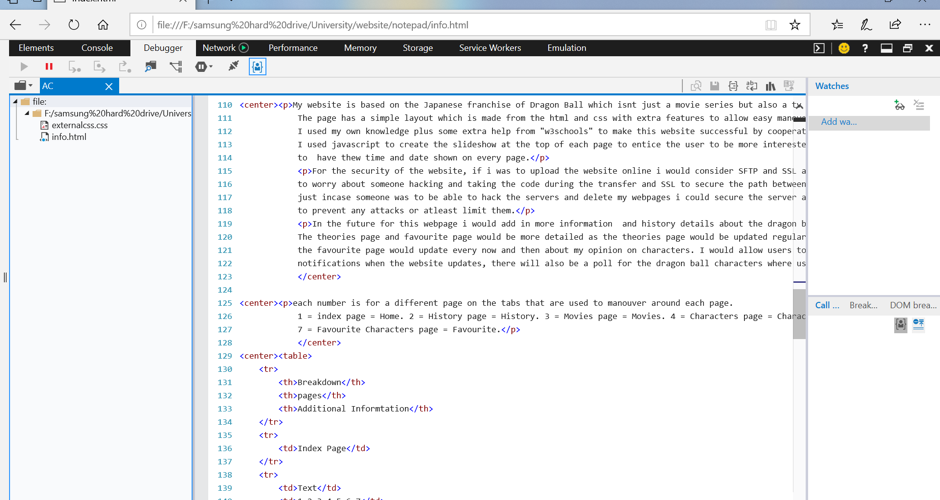Click the code editor vertical scrollbar thumb

click(799, 314)
